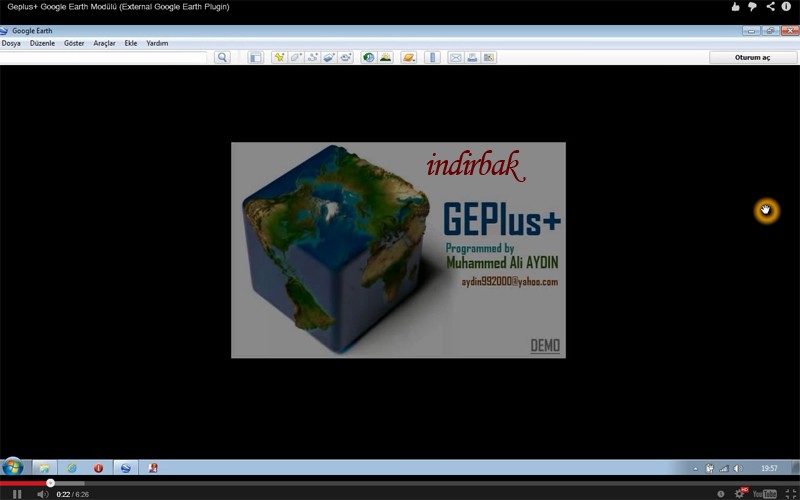Open the Ekle menu

131,43
